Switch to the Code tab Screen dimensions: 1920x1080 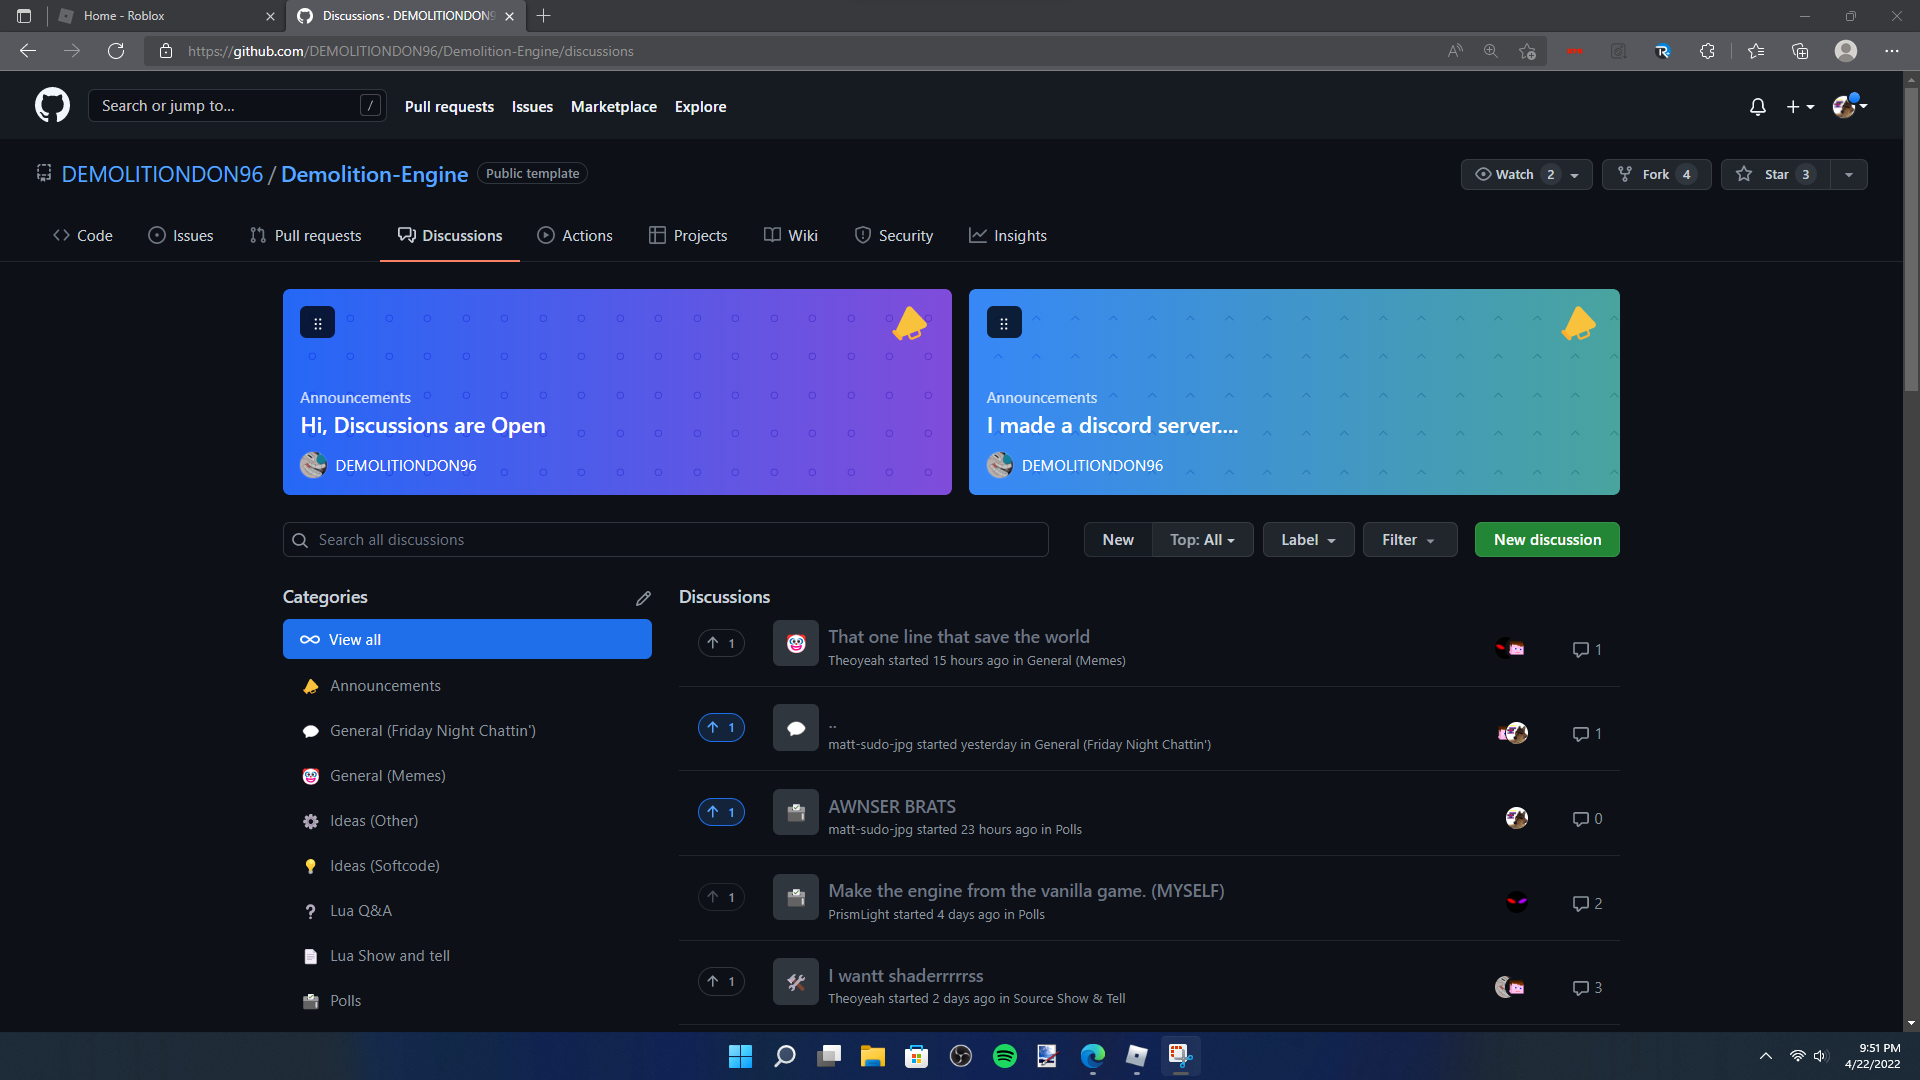pyautogui.click(x=83, y=236)
